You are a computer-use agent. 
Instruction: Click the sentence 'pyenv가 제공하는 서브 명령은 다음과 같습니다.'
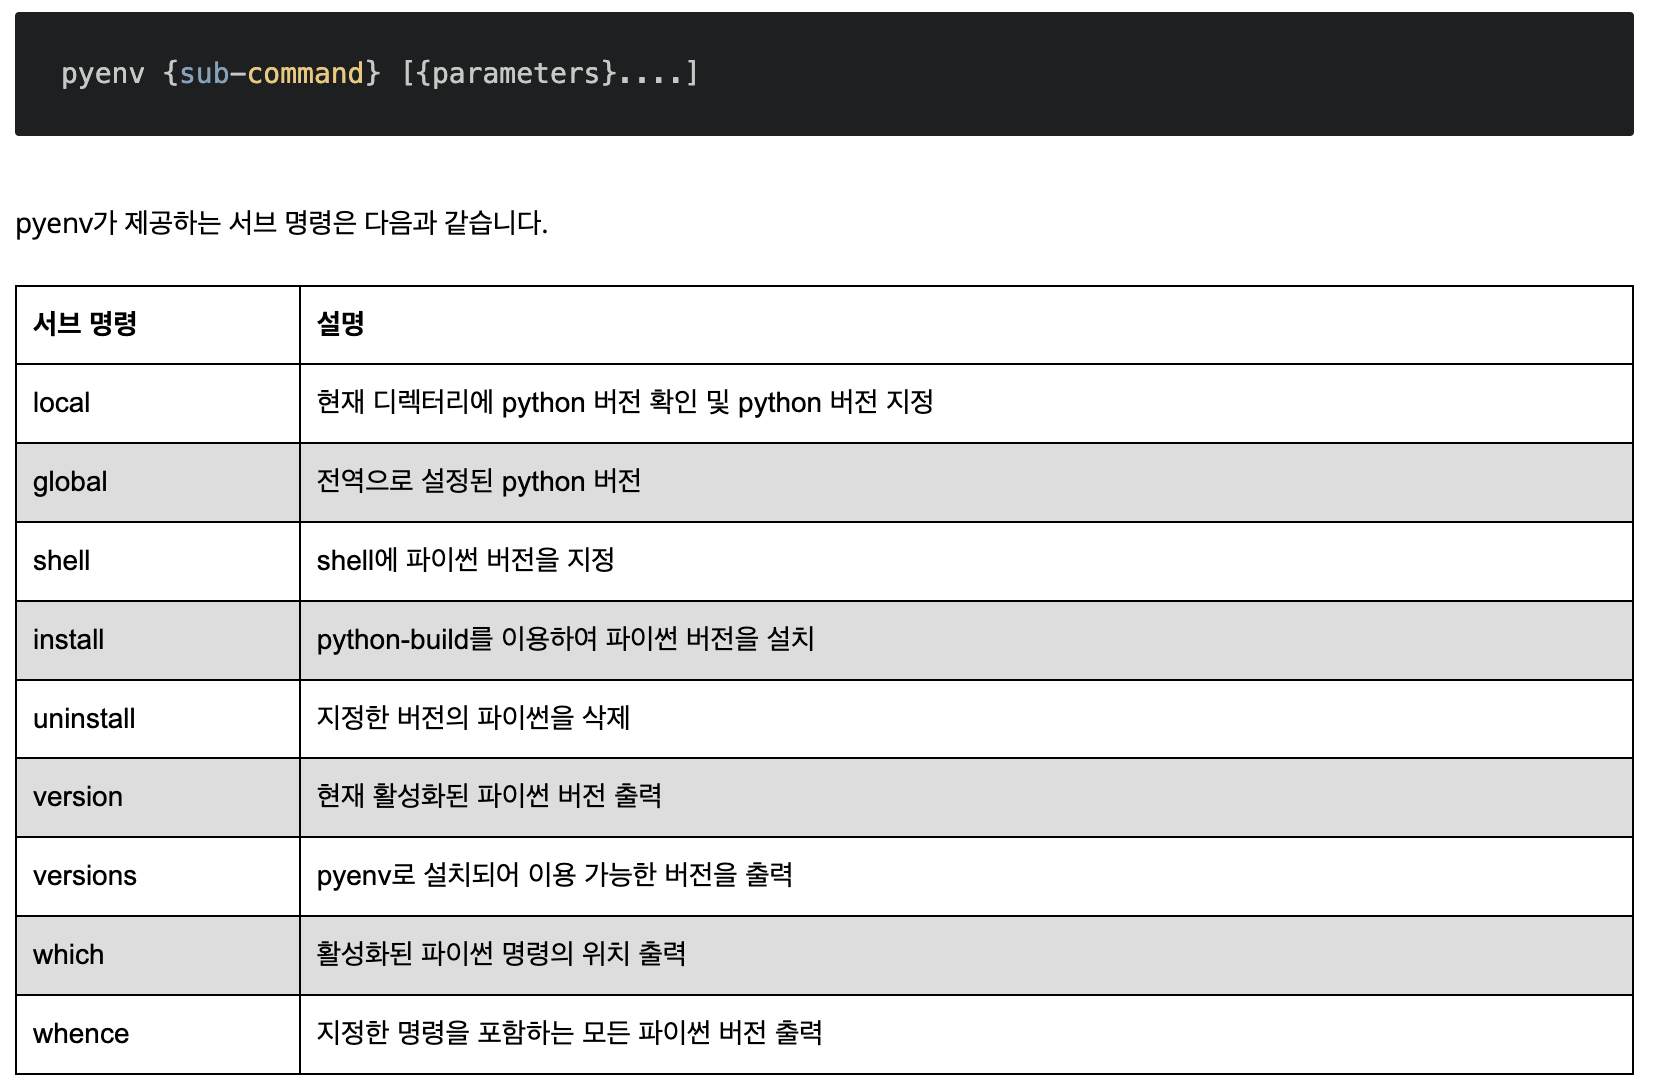(282, 222)
